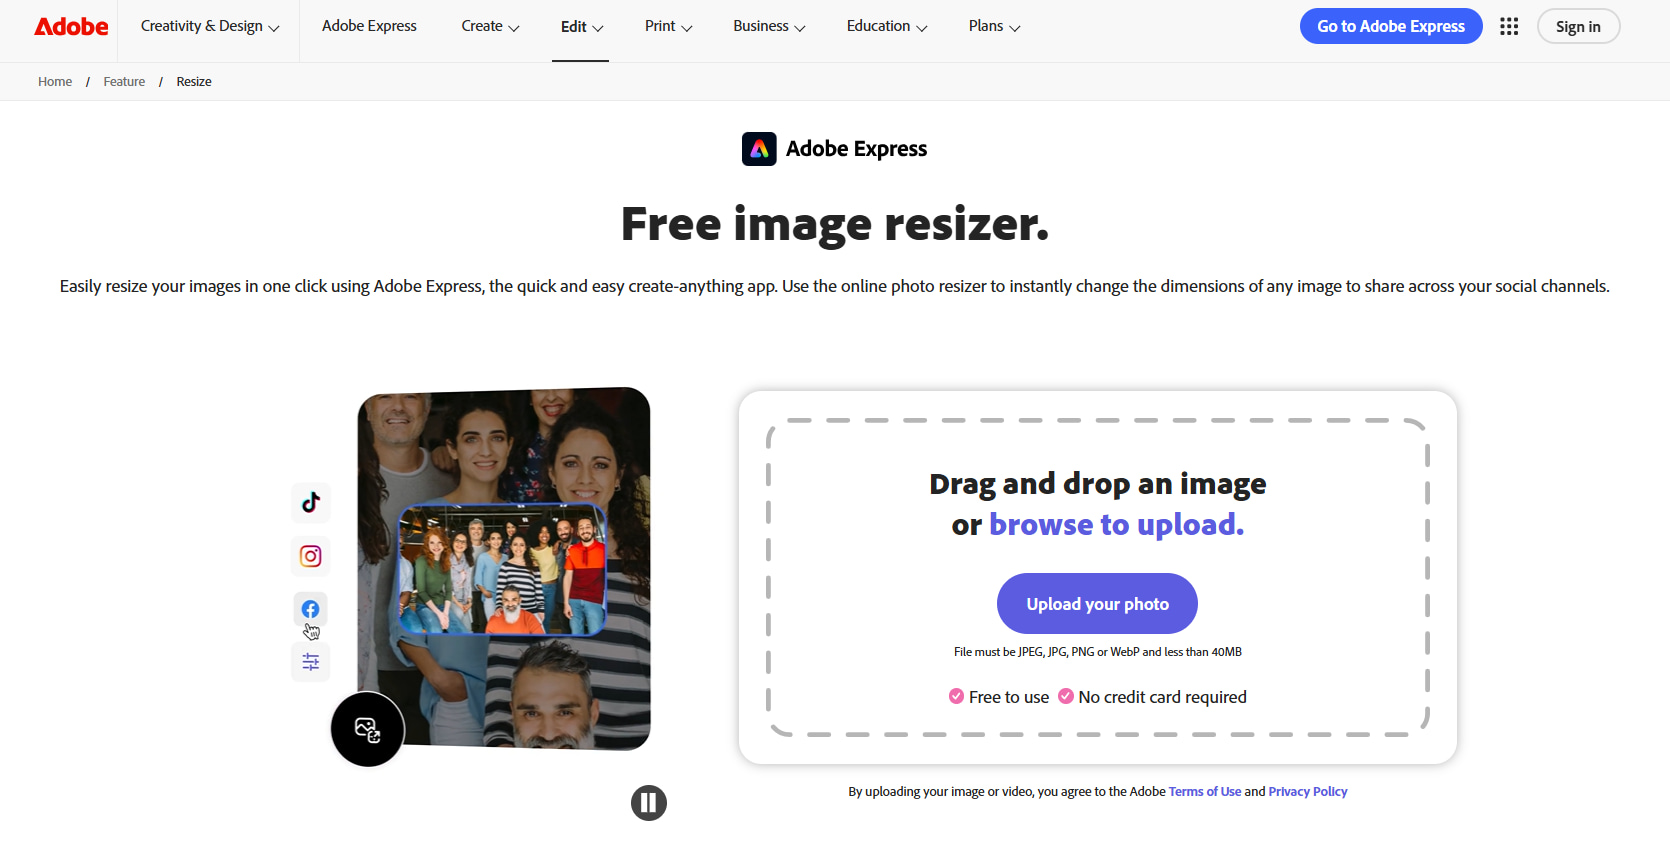Open Terms of Use link
This screenshot has width=1670, height=845.
click(1204, 792)
